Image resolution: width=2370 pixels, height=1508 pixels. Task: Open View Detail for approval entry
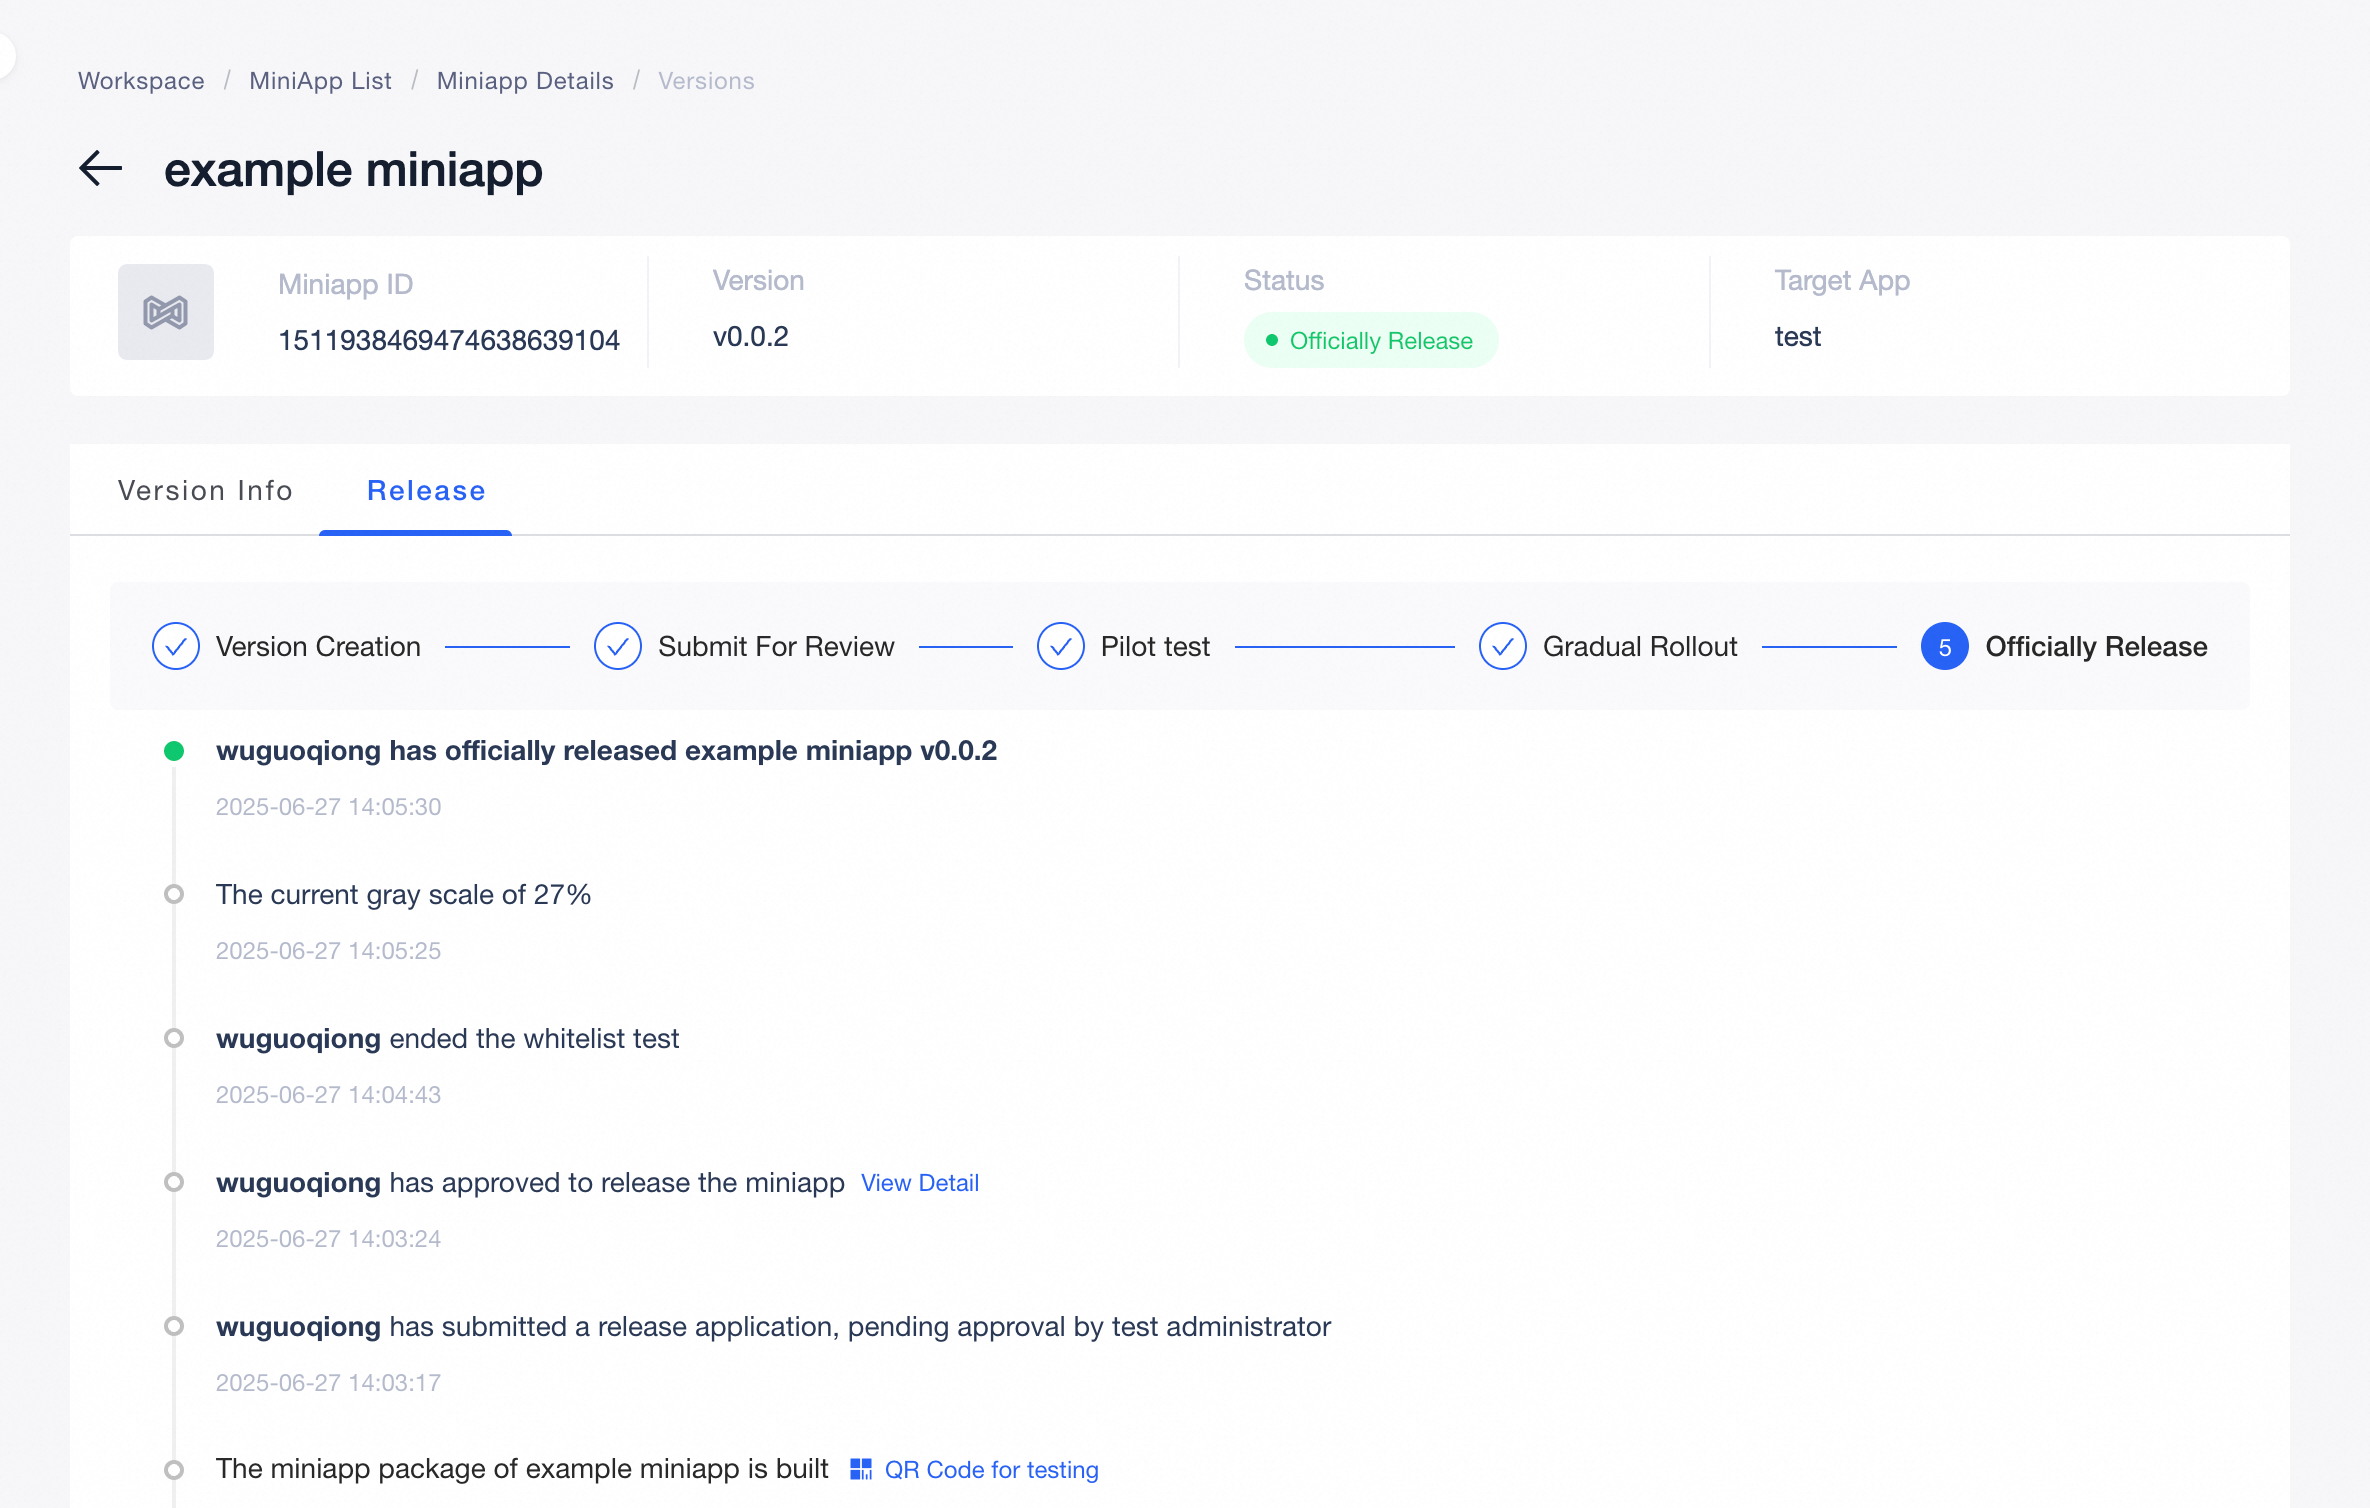click(x=920, y=1183)
